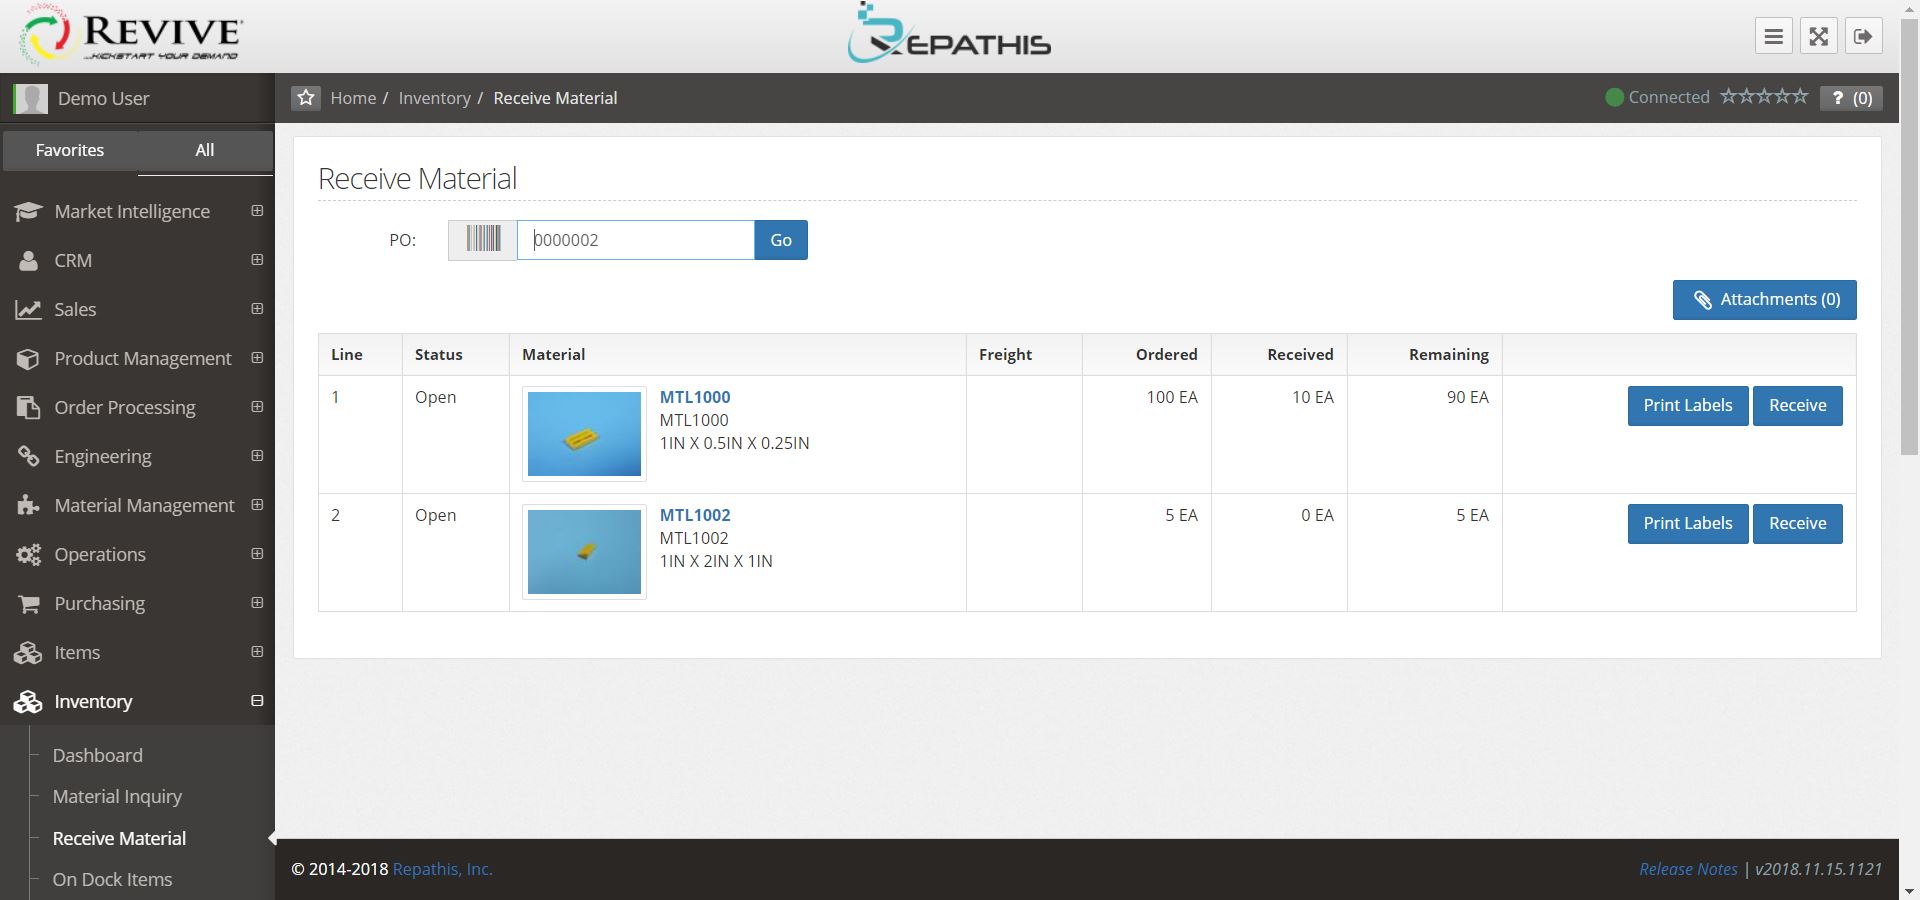Open the MTL1000 material link

click(x=695, y=397)
